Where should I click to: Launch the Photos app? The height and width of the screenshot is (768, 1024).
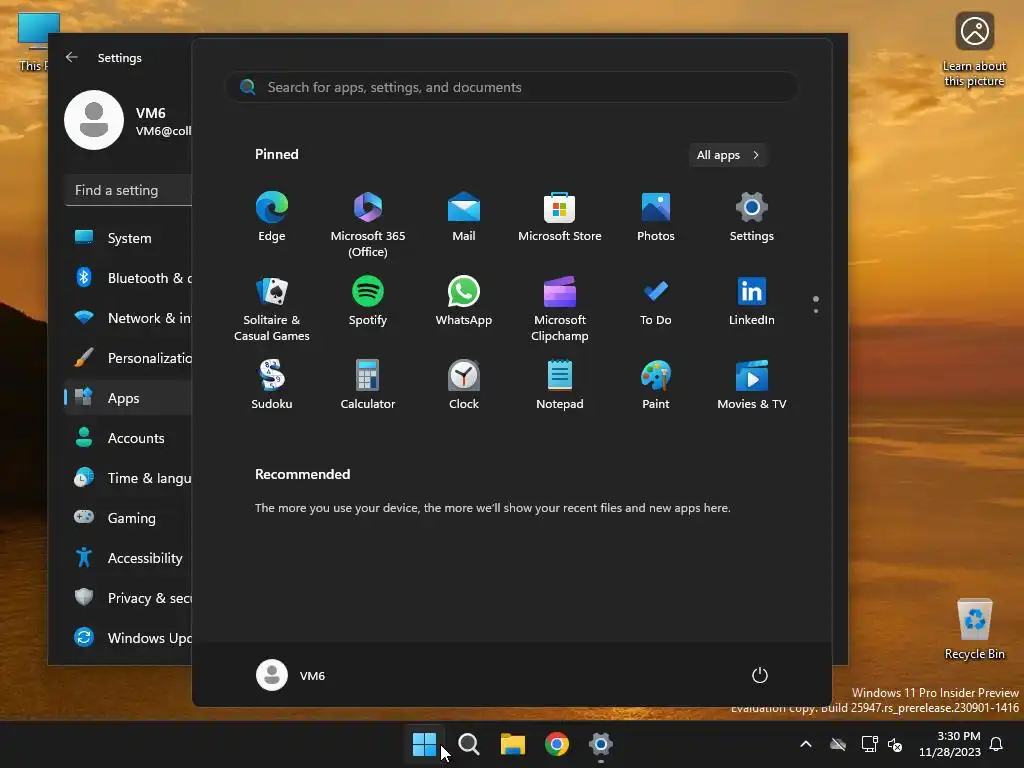coord(656,217)
